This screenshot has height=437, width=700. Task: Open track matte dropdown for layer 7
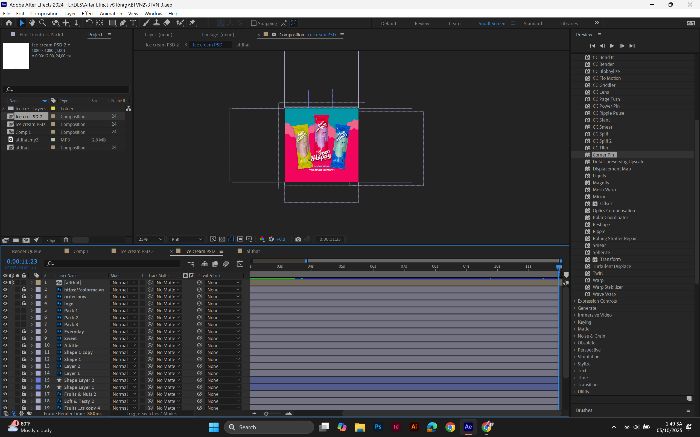(168, 325)
